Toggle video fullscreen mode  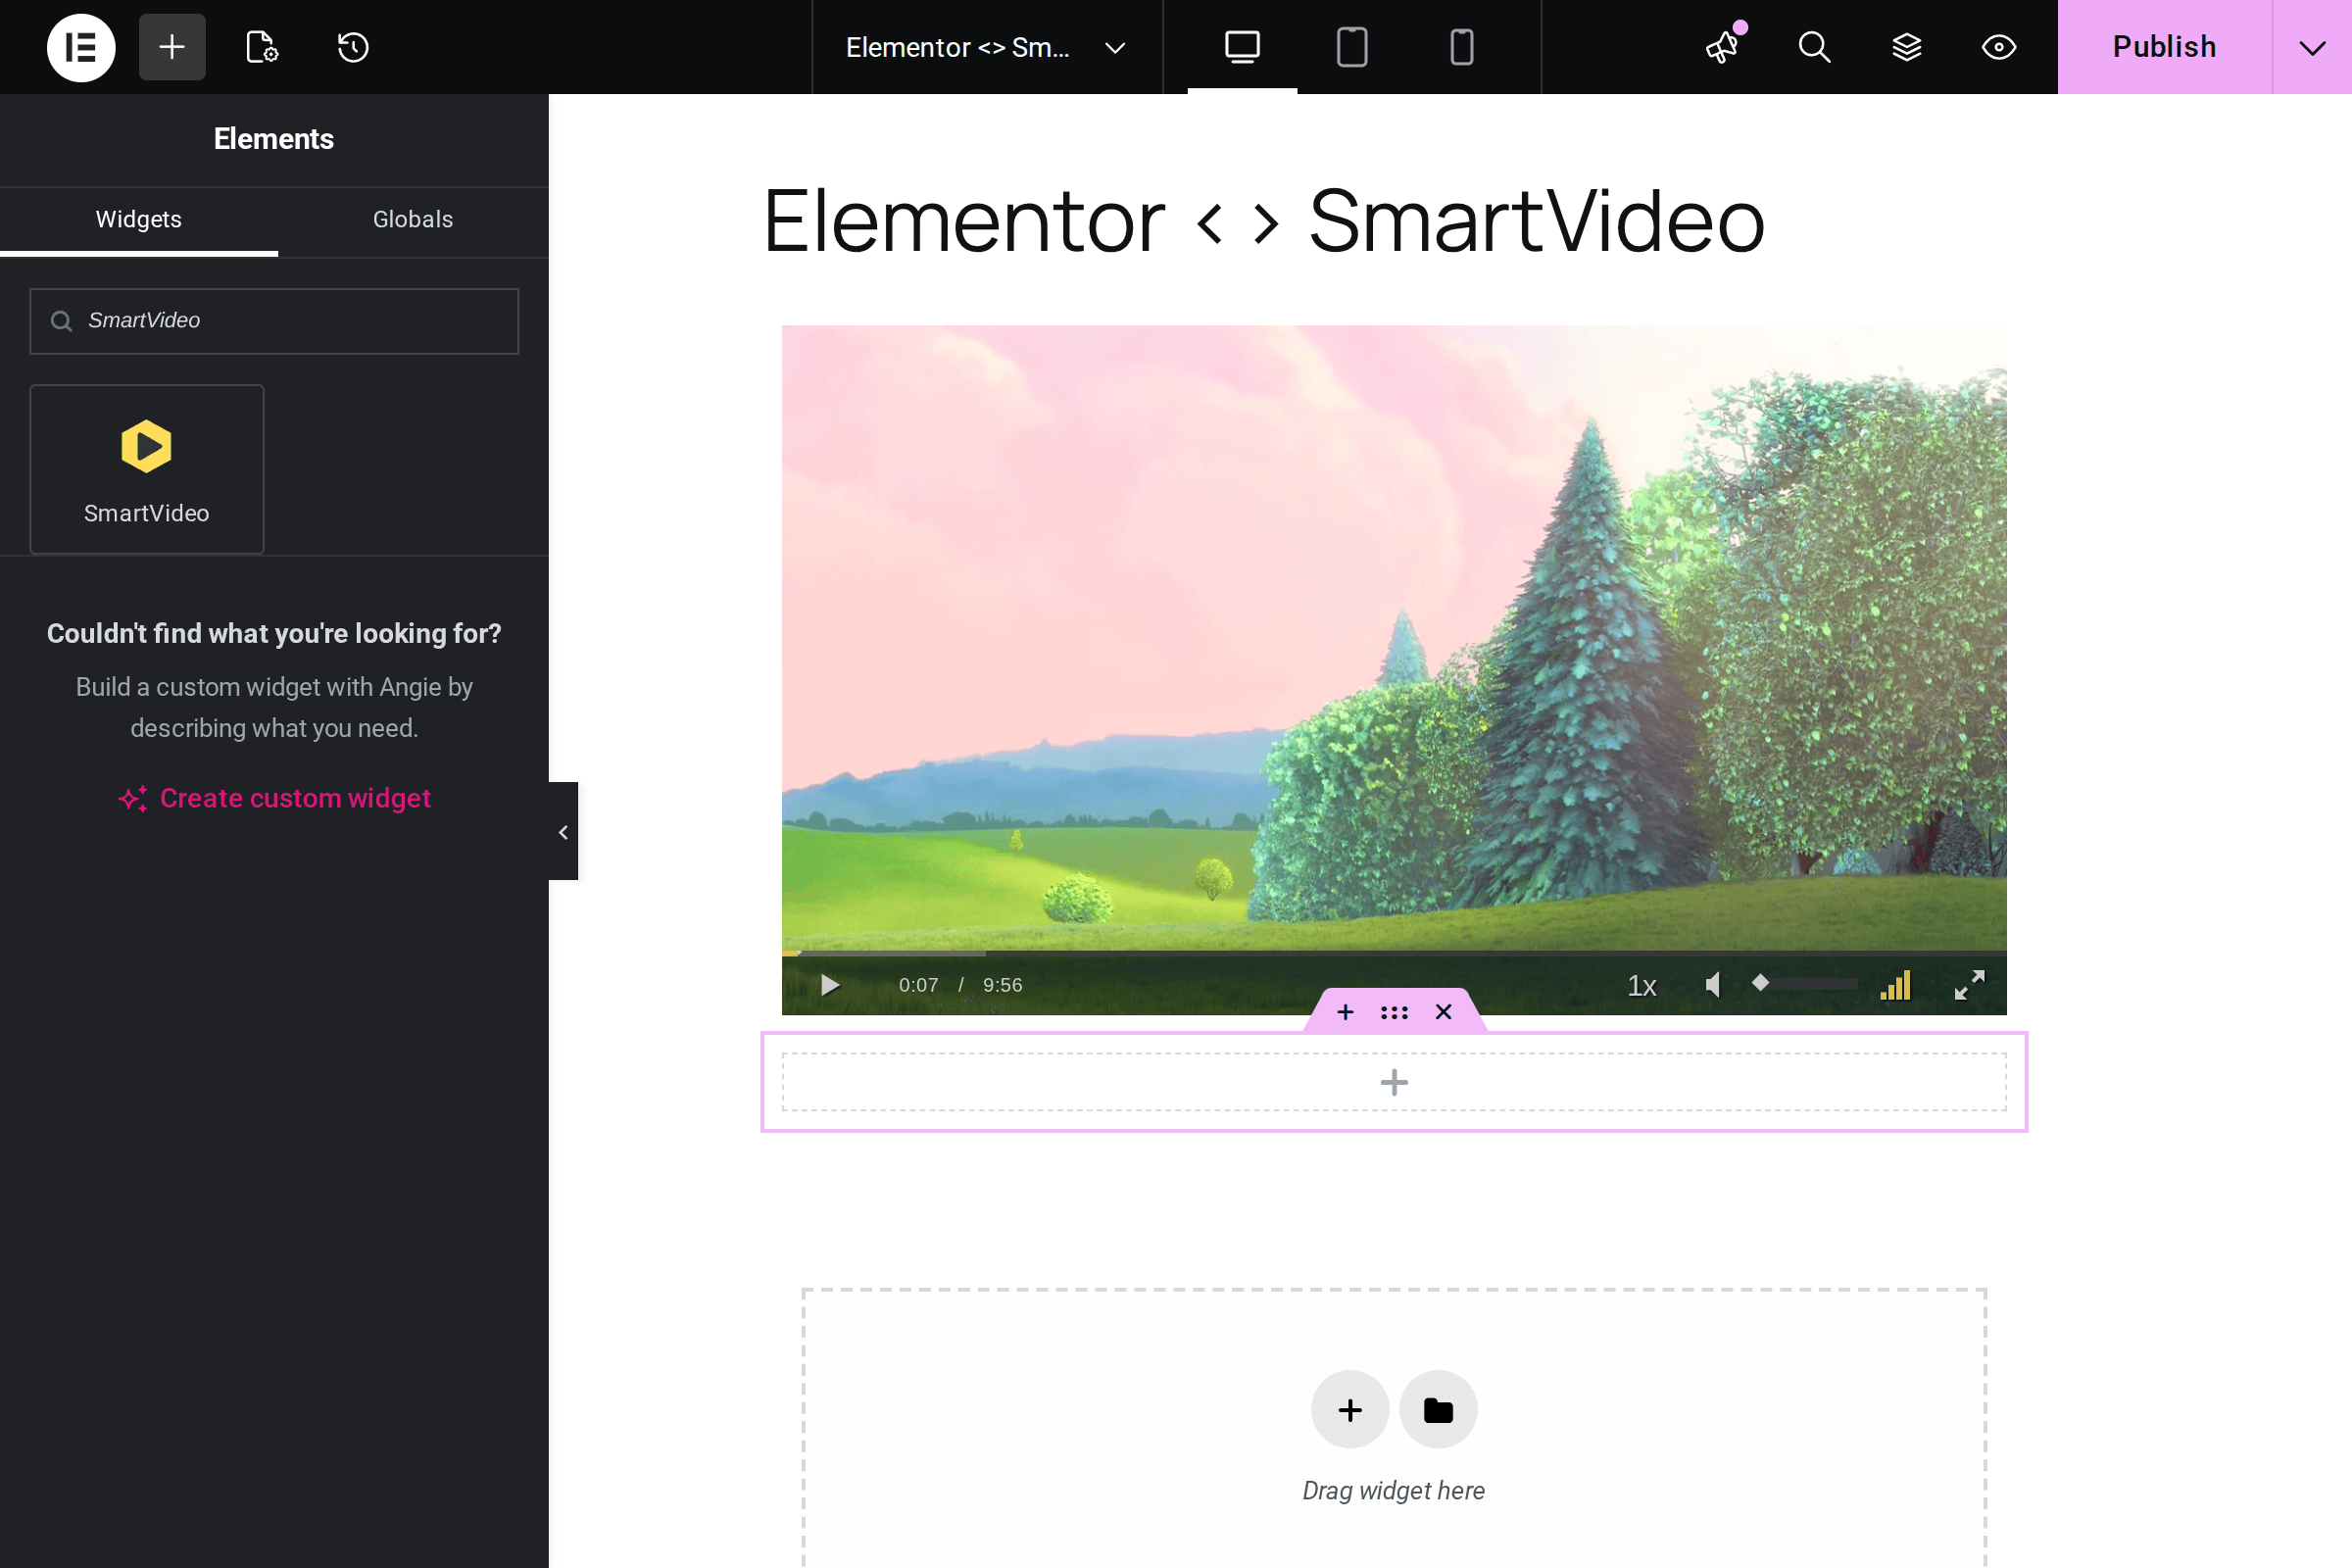1968,984
